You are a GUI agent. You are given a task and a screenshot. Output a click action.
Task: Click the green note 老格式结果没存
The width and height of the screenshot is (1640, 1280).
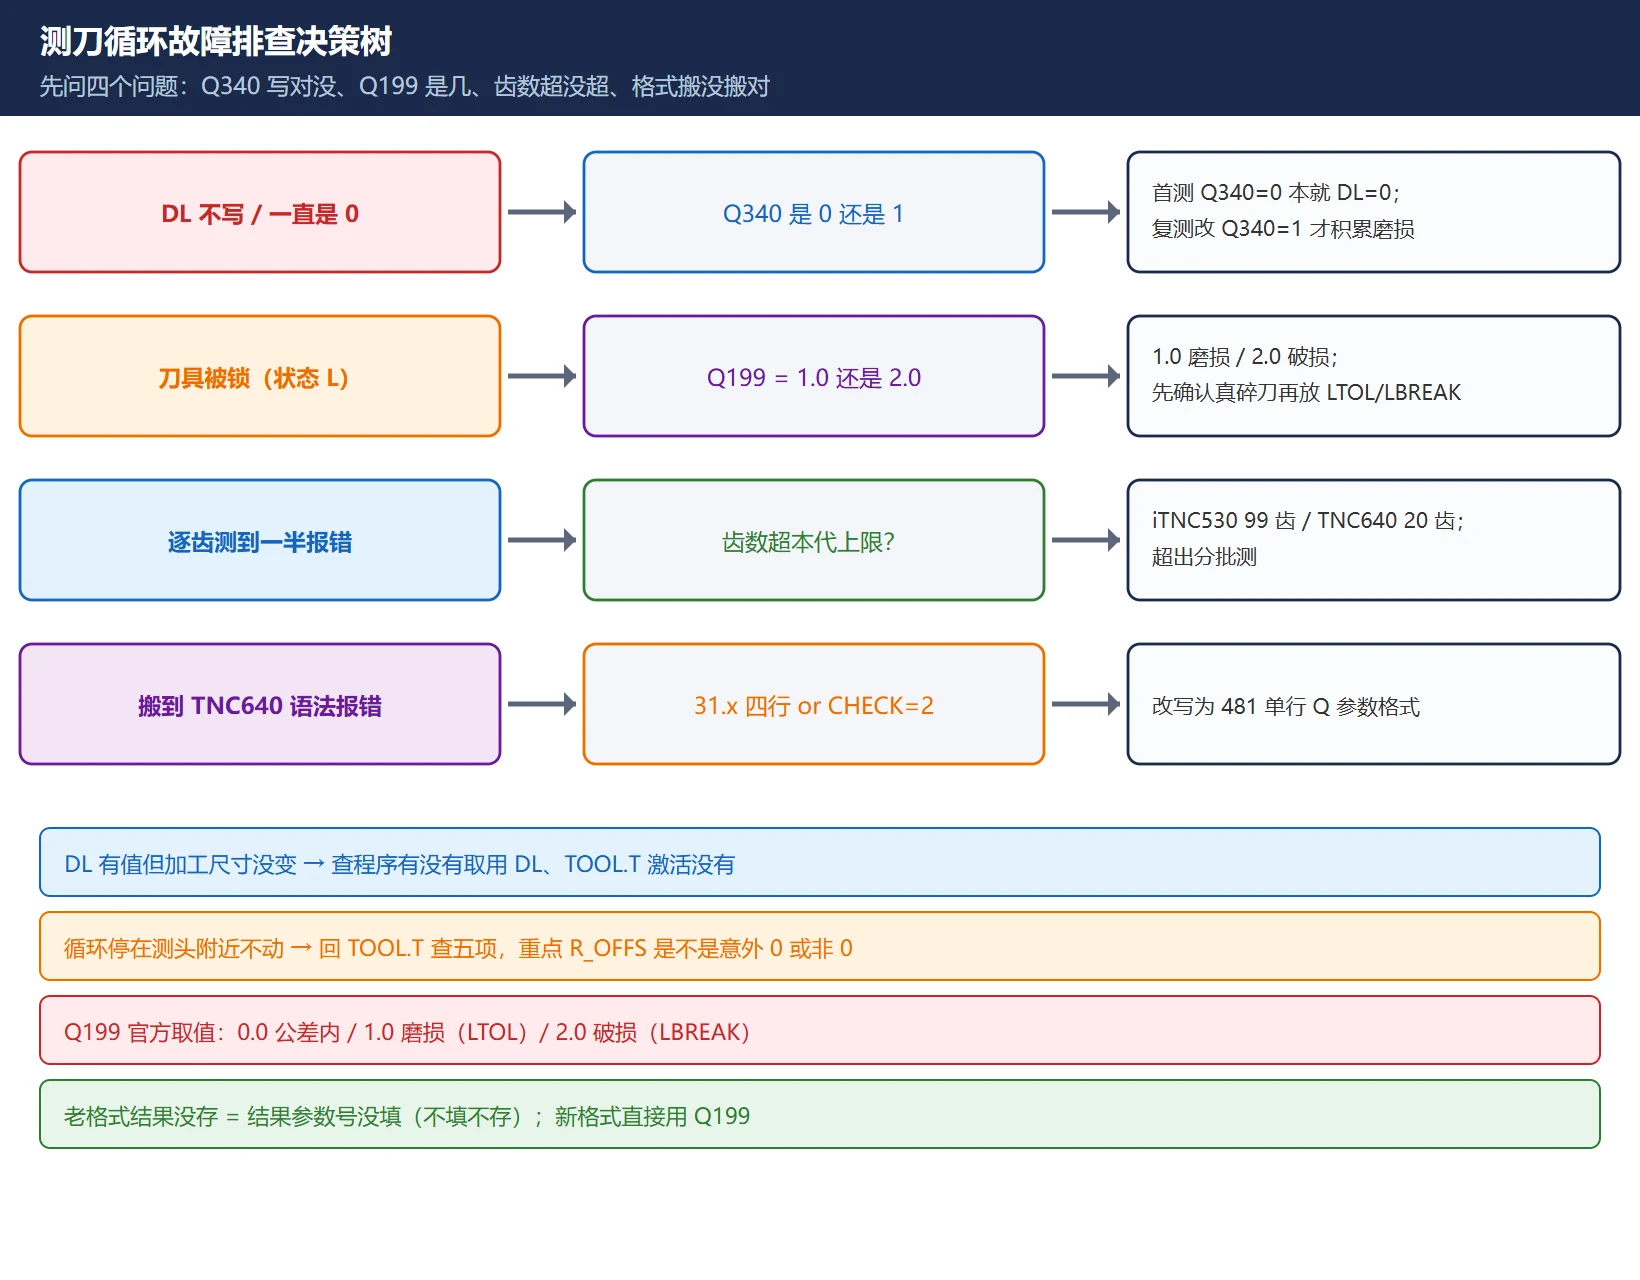click(x=820, y=1114)
